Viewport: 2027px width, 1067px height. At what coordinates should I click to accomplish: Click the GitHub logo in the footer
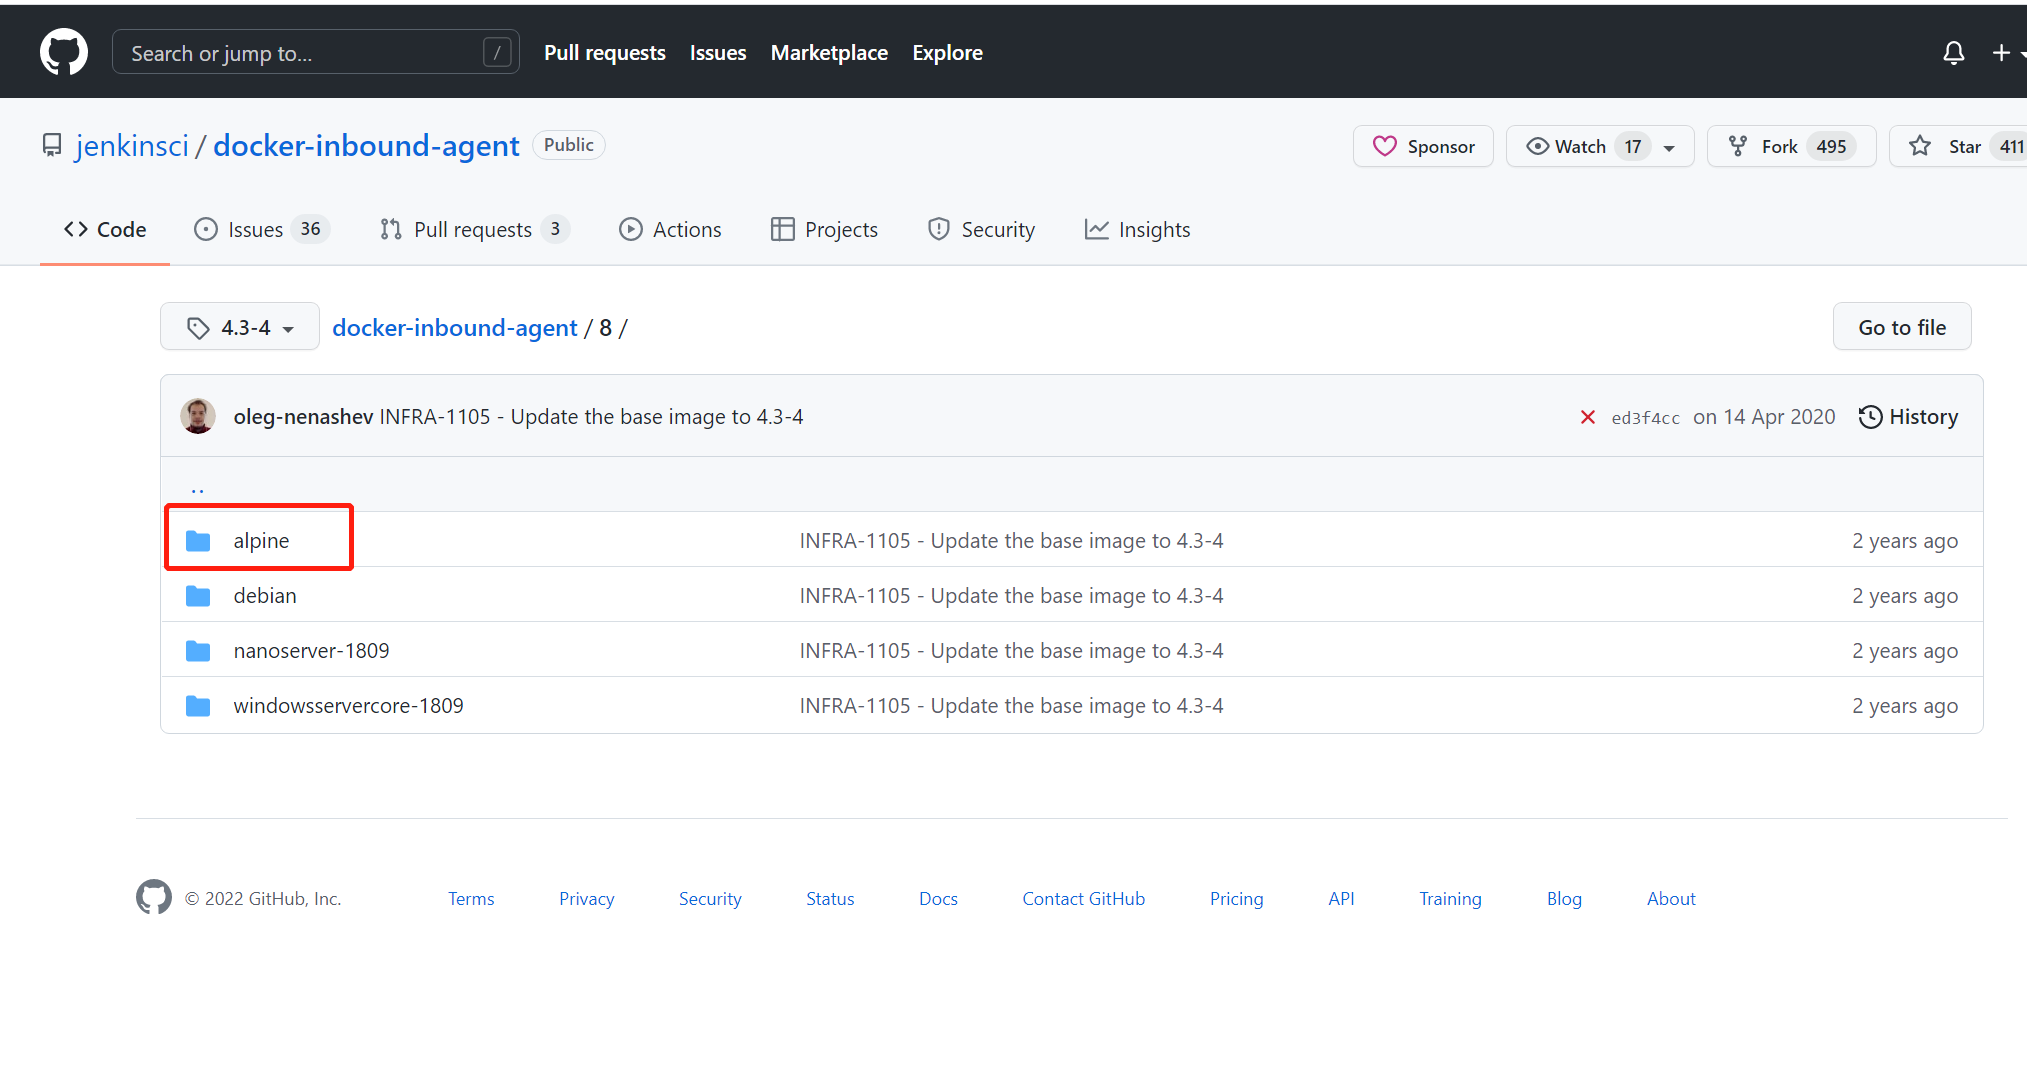click(x=155, y=897)
